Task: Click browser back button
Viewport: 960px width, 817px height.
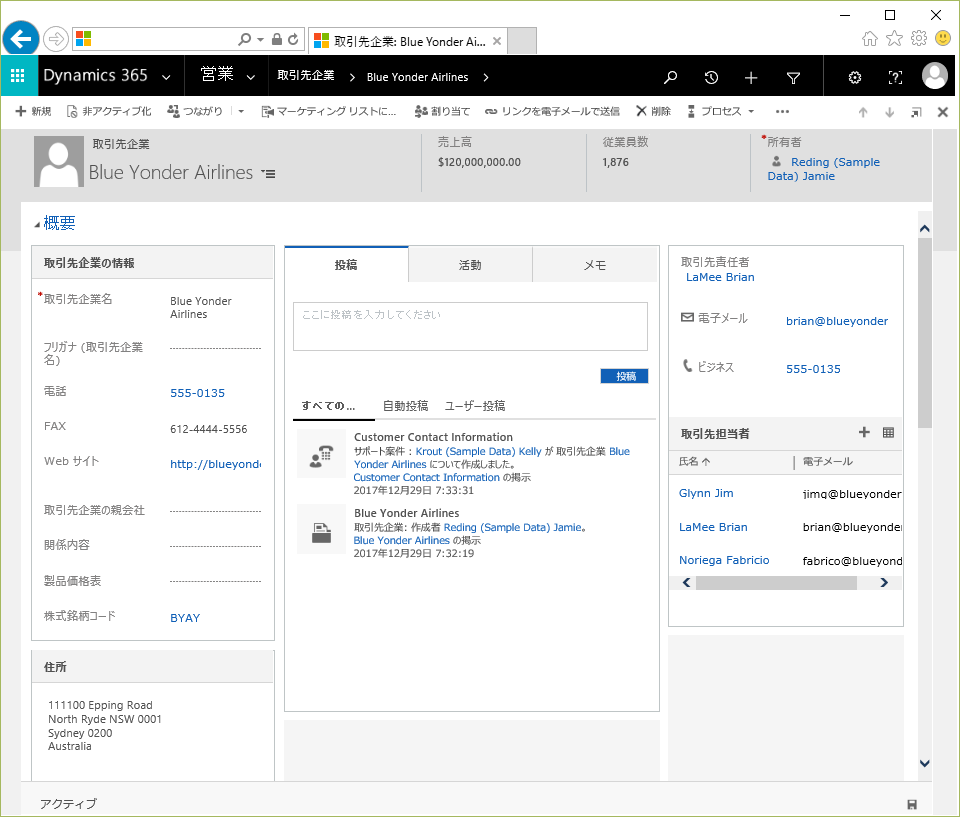Action: click(21, 39)
